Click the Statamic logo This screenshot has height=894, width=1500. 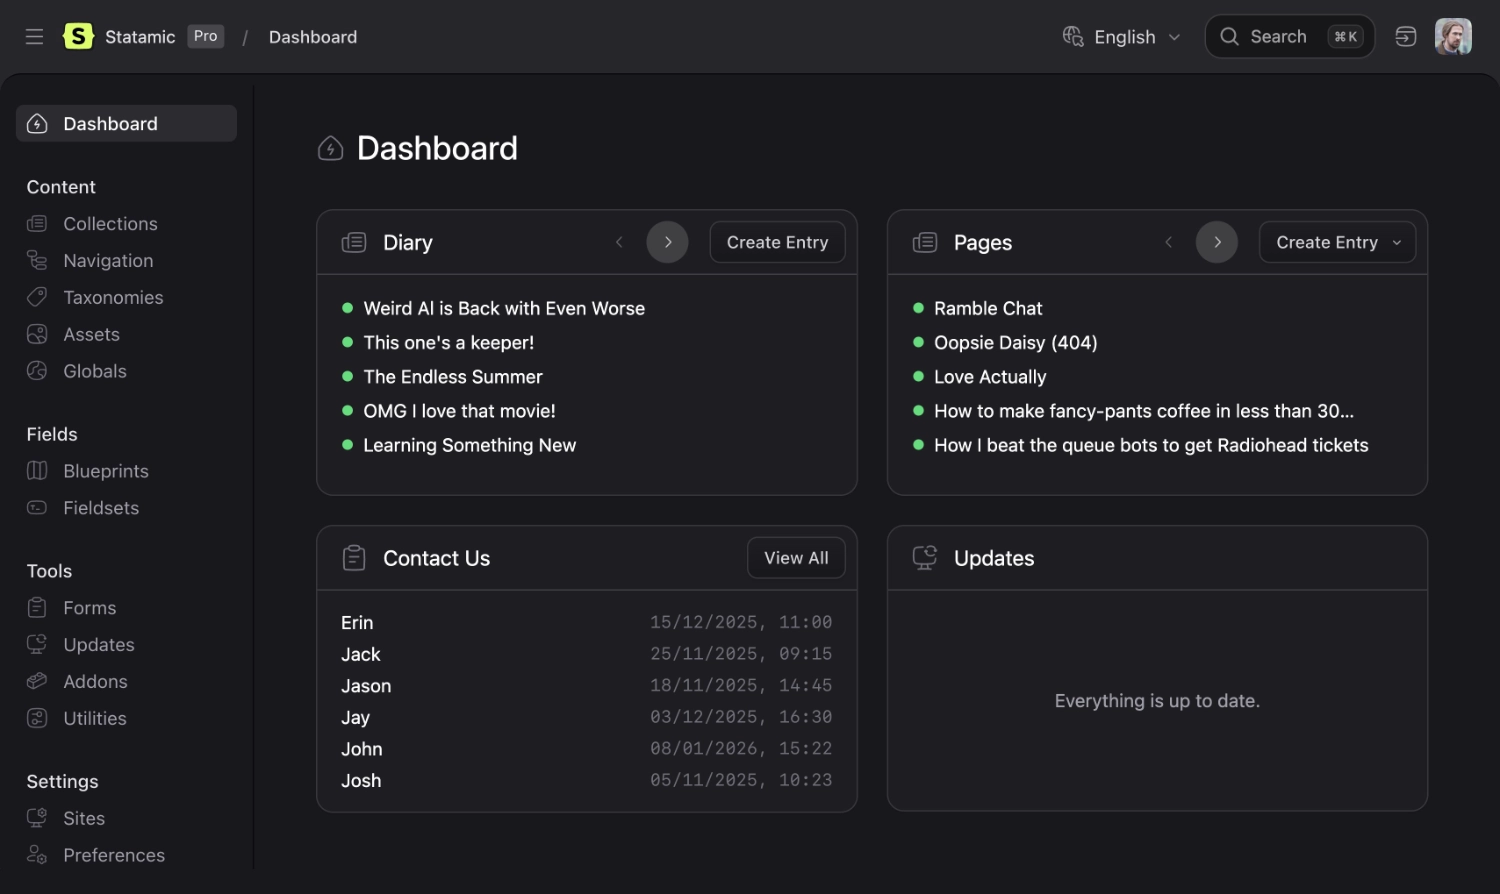pyautogui.click(x=78, y=36)
